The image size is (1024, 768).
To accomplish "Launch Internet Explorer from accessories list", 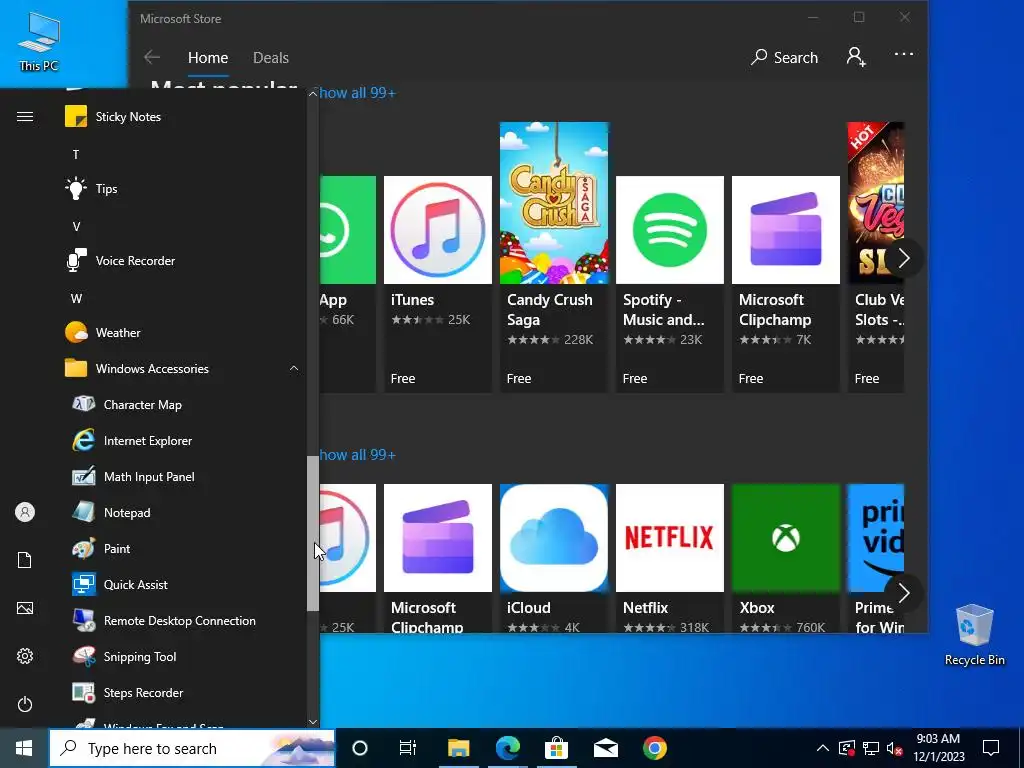I will point(183,441).
